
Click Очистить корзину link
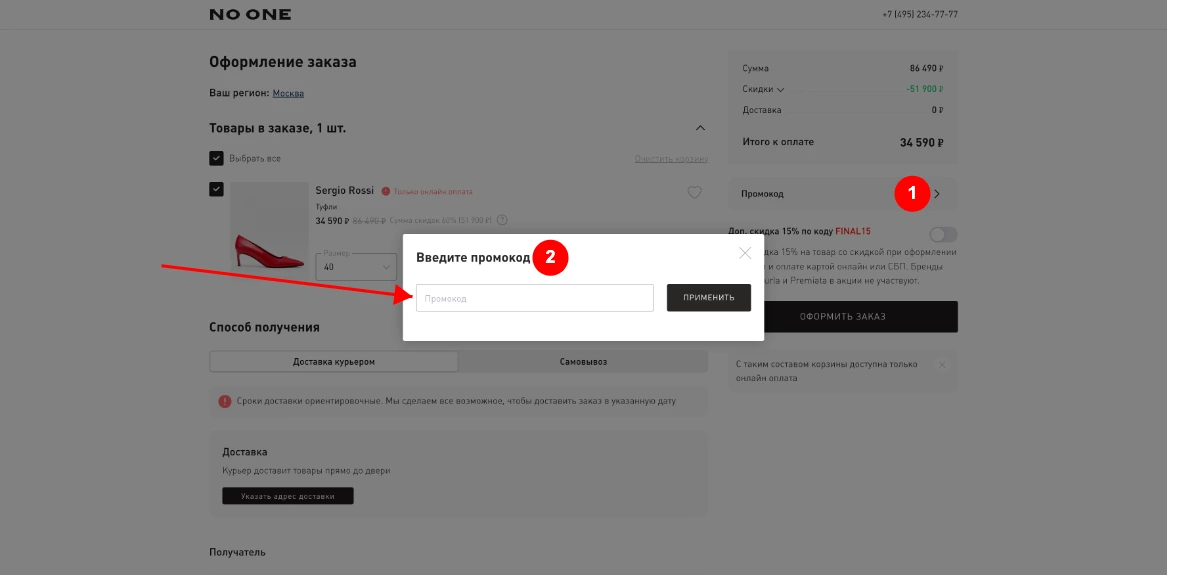[x=670, y=159]
